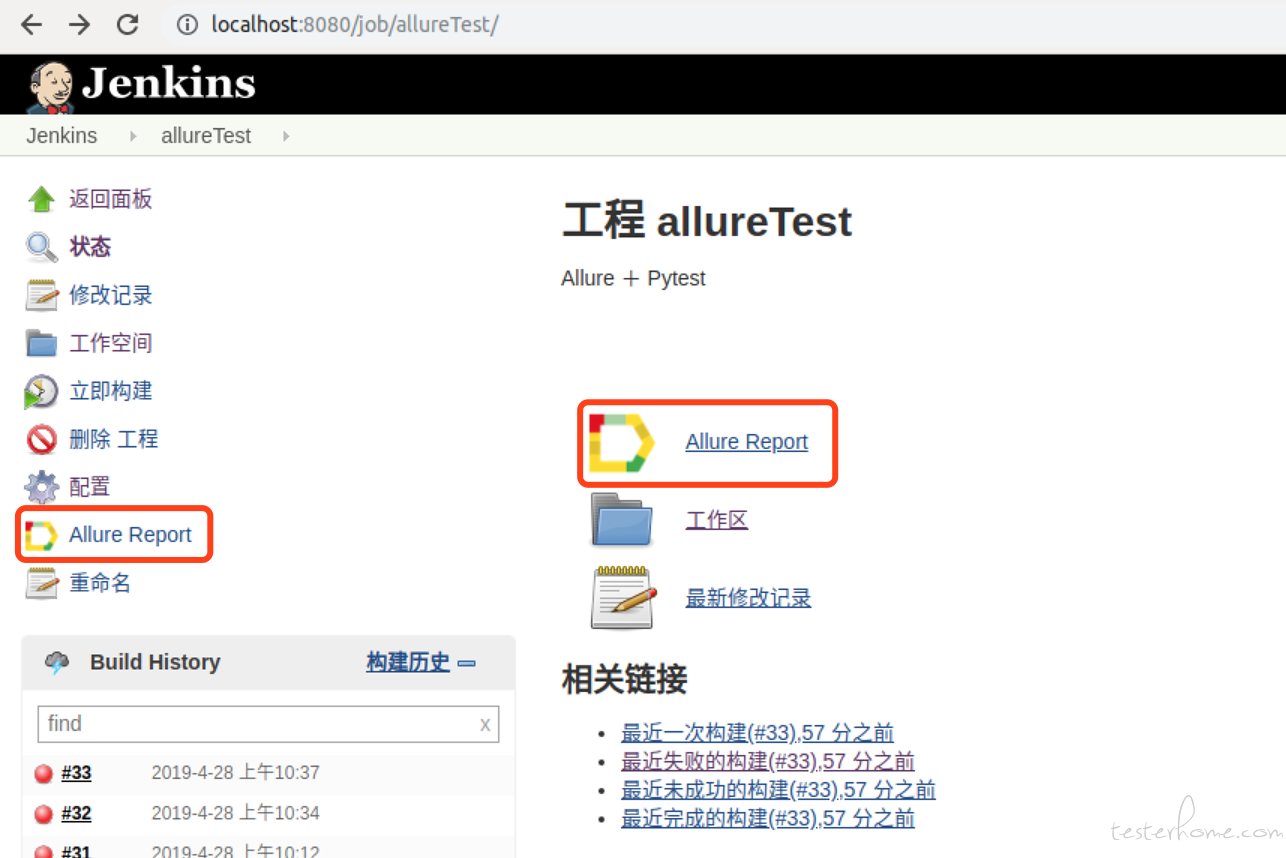1286x858 pixels.
Task: Click the large 最新修改记录 notepad icon
Action: 621,598
